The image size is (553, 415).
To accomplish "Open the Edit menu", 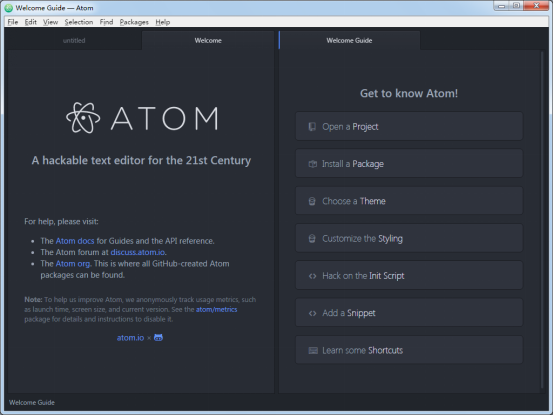I will tap(31, 22).
